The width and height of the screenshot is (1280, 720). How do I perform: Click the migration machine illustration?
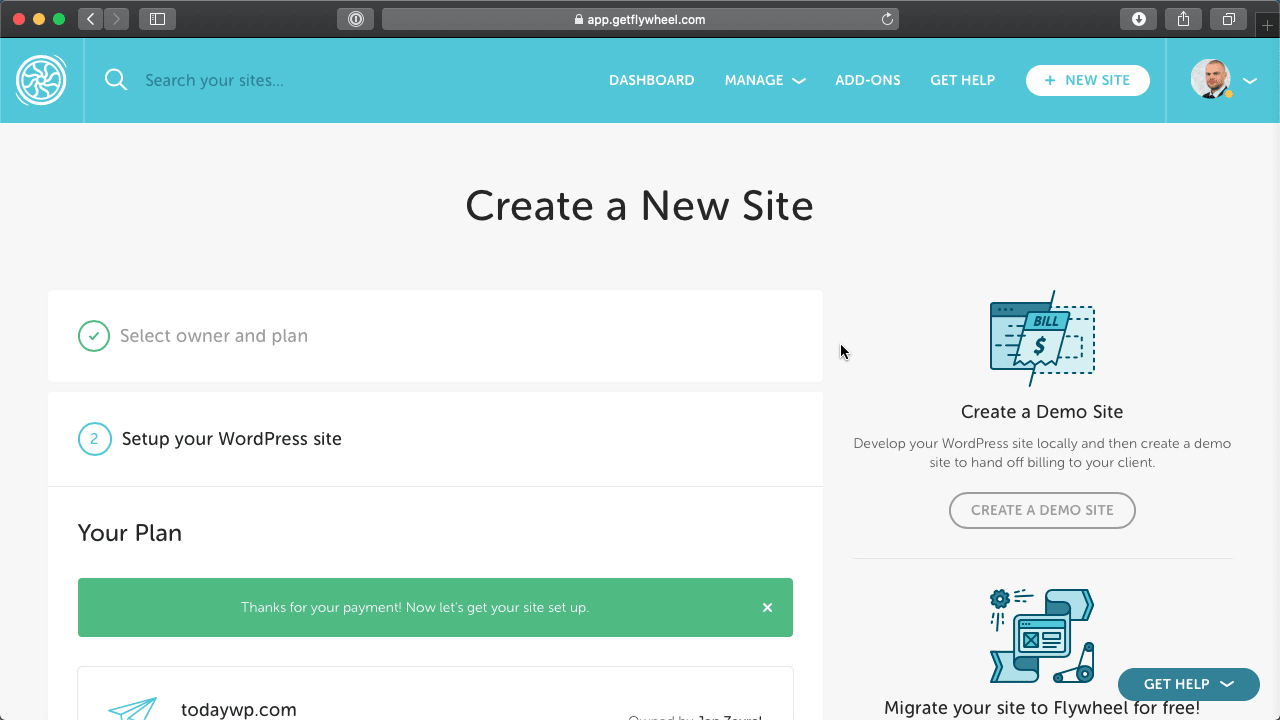point(1042,636)
